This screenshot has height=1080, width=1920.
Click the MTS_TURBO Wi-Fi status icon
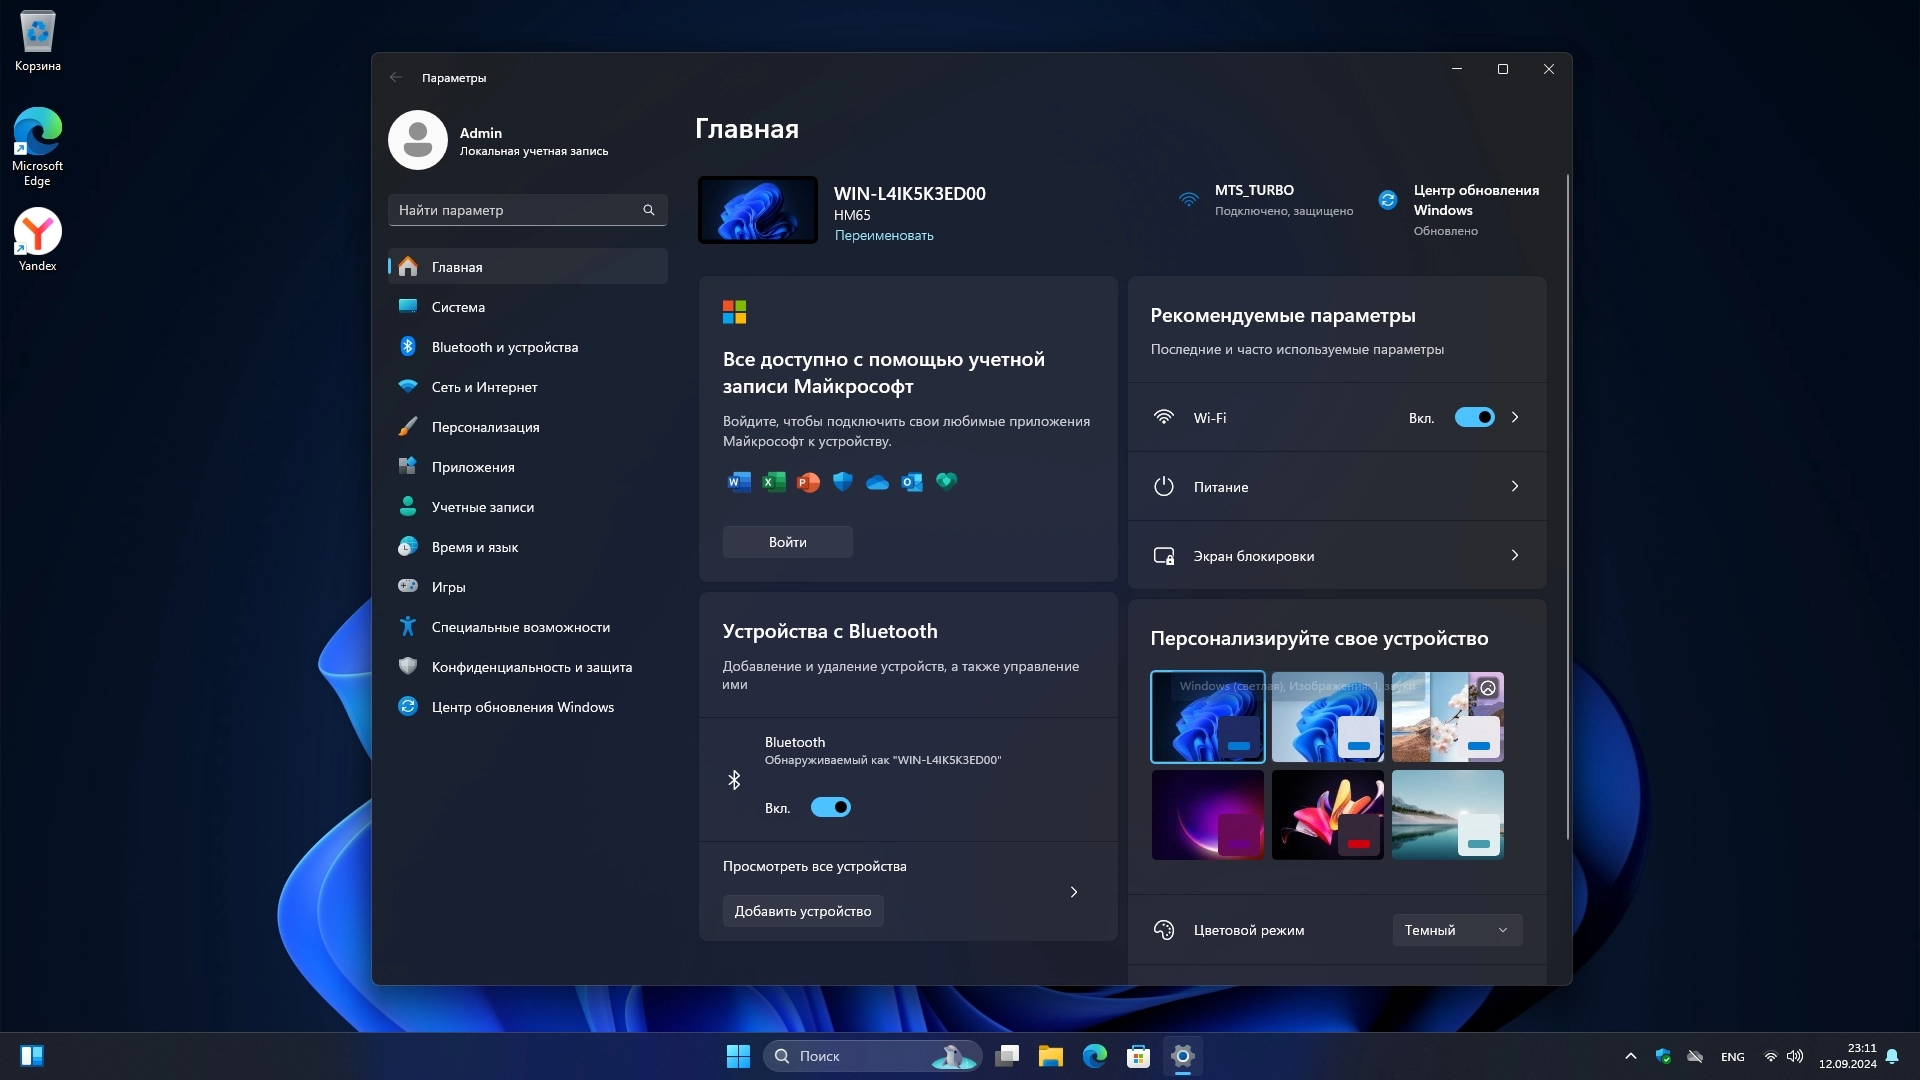pyautogui.click(x=1188, y=200)
